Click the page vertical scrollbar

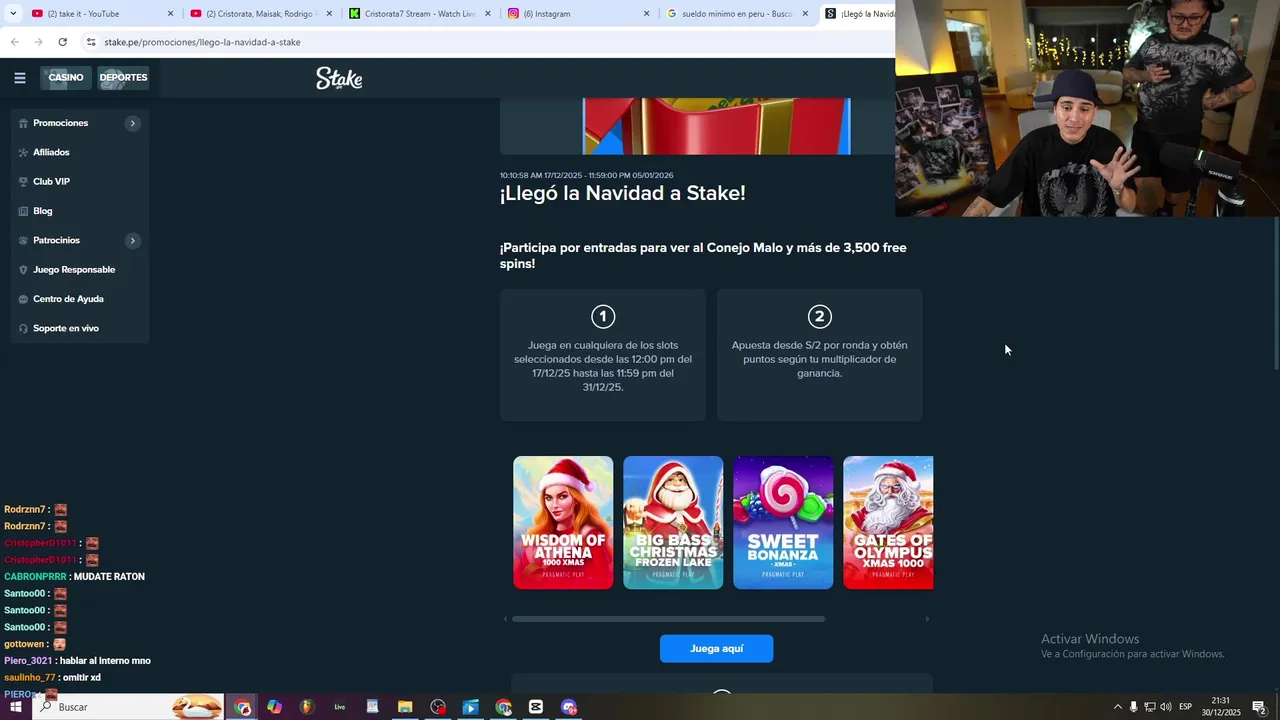pos(1275,295)
